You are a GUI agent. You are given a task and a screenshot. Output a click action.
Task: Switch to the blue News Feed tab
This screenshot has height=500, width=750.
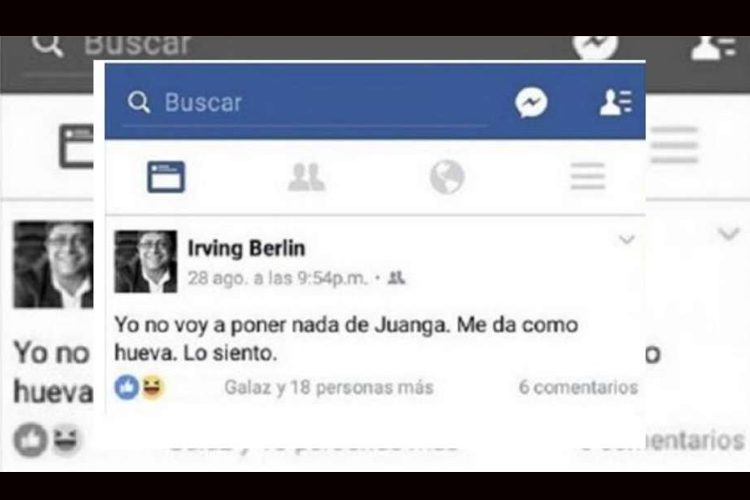pyautogui.click(x=166, y=177)
